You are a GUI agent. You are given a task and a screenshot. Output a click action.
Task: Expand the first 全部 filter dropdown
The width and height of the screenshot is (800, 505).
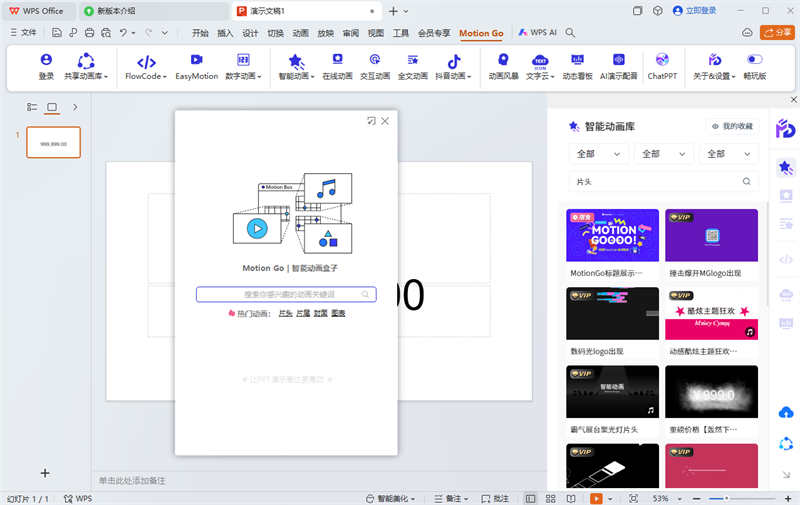point(598,154)
